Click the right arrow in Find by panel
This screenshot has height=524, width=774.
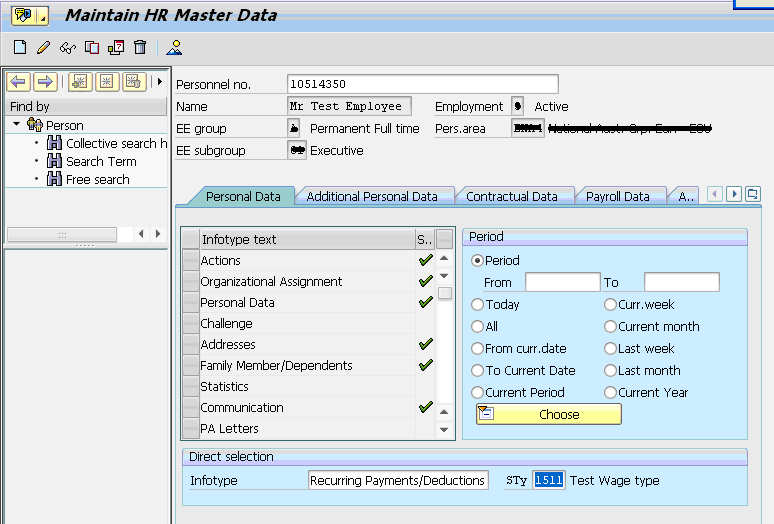44,81
